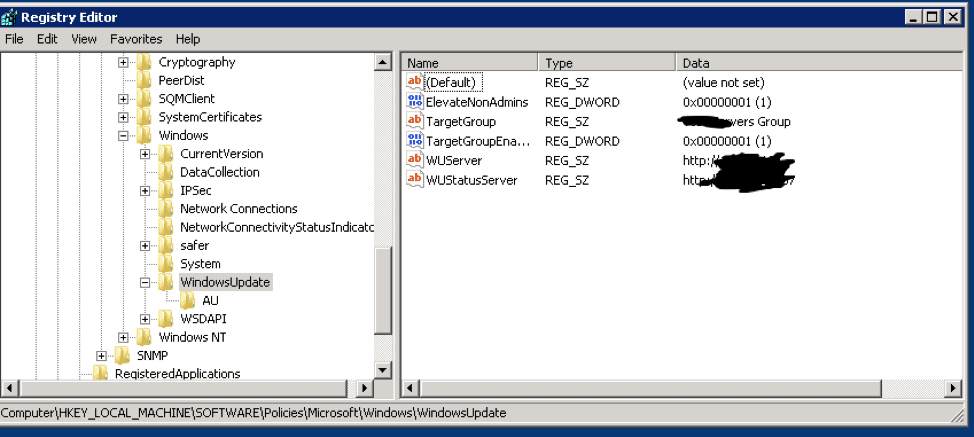The height and width of the screenshot is (437, 974).
Task: Expand the Windows NT key
Action: click(x=124, y=337)
